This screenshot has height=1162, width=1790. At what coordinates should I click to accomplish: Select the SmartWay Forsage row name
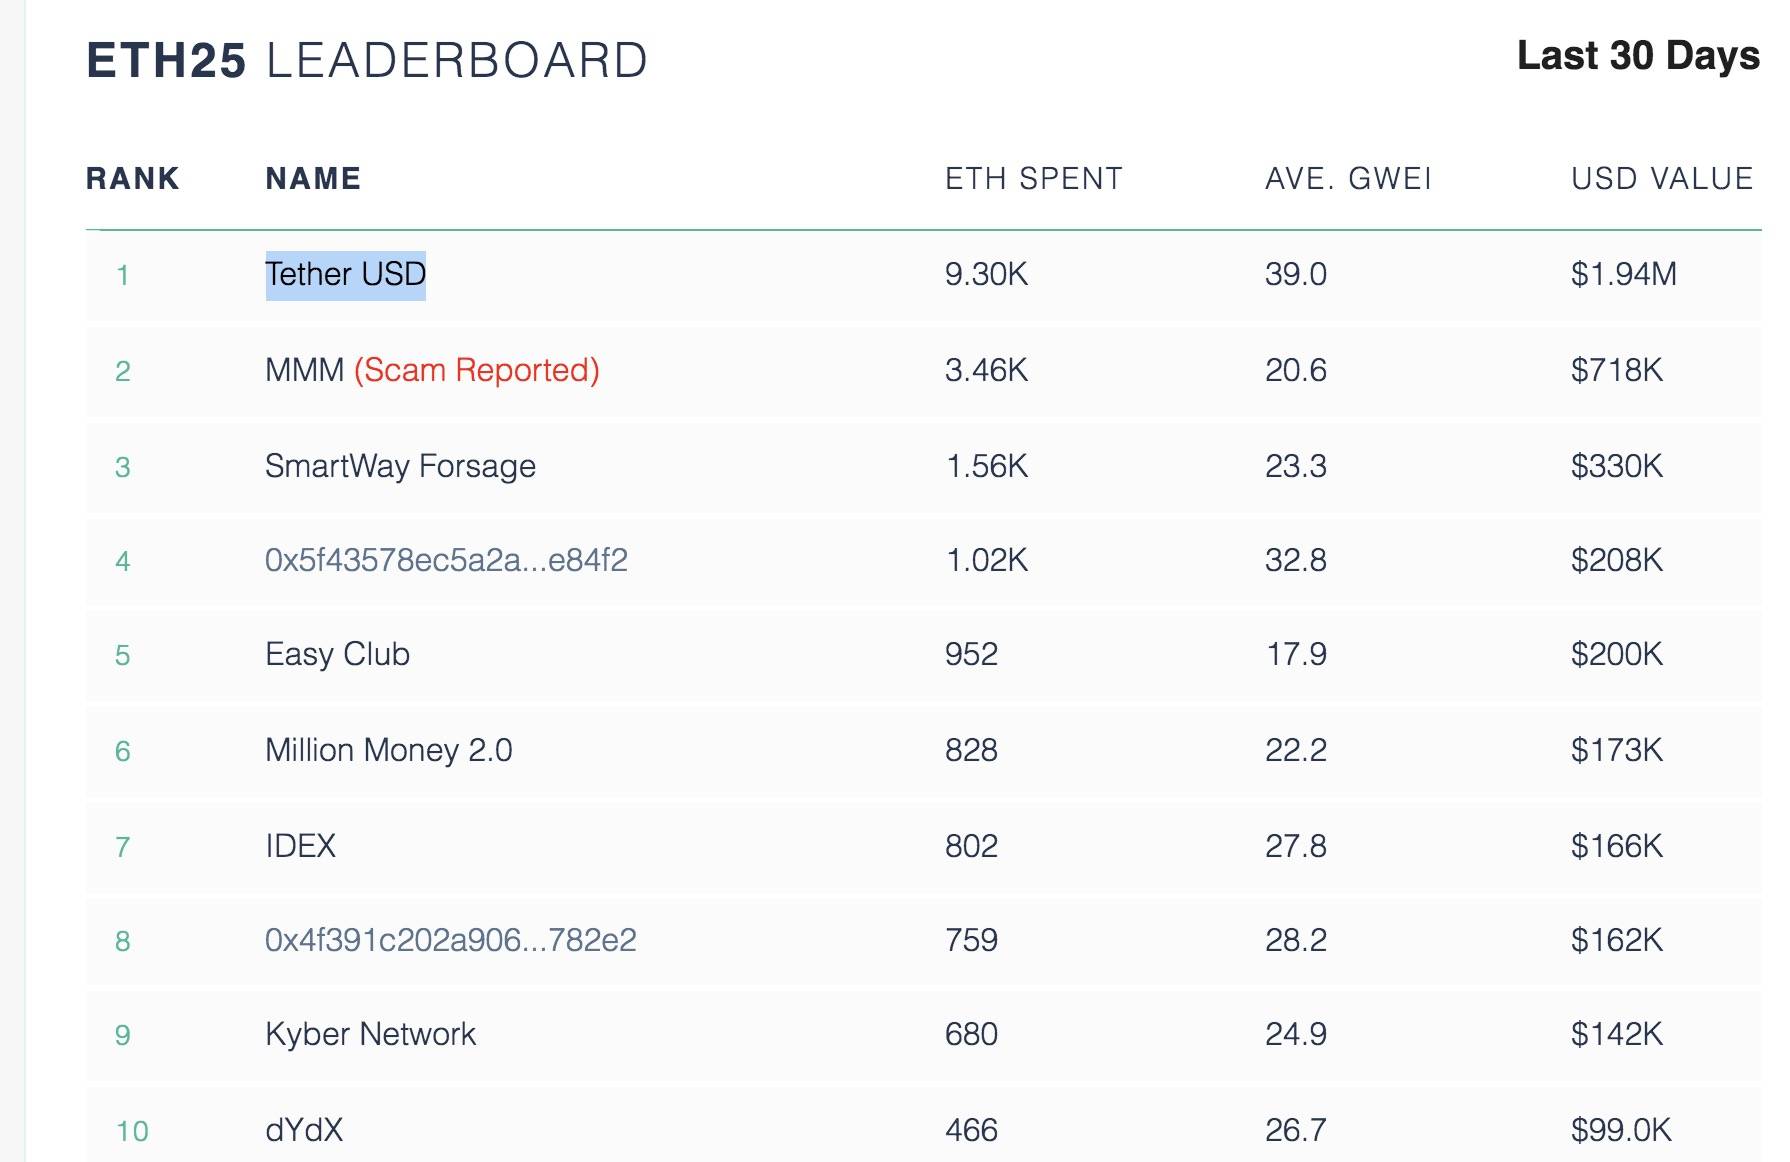coord(400,466)
